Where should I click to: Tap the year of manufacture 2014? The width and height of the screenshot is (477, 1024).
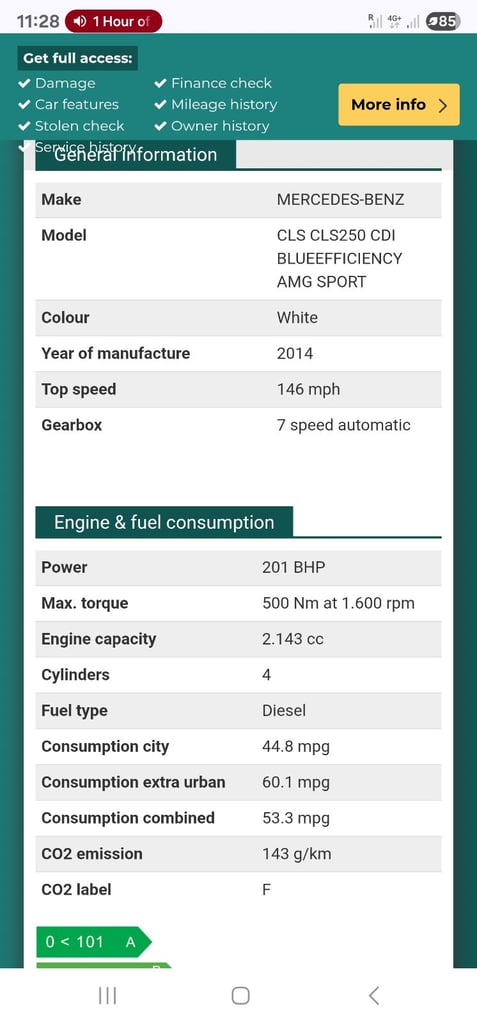point(295,353)
